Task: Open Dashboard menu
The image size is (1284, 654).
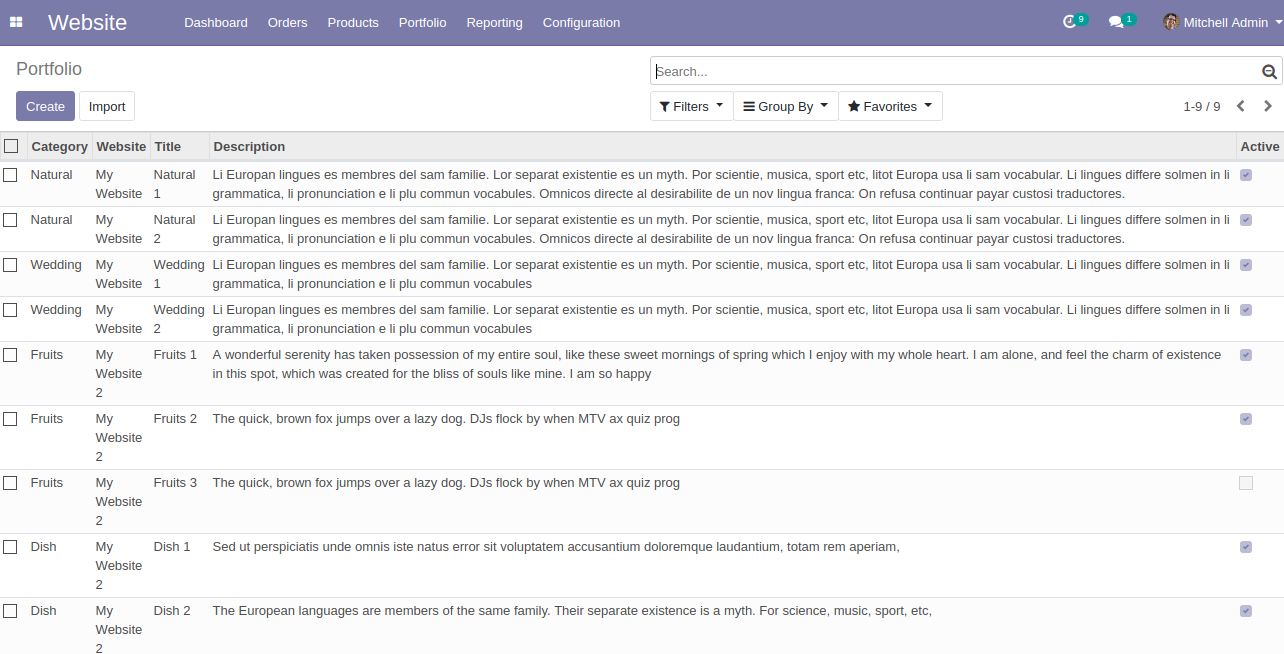Action: (x=216, y=22)
